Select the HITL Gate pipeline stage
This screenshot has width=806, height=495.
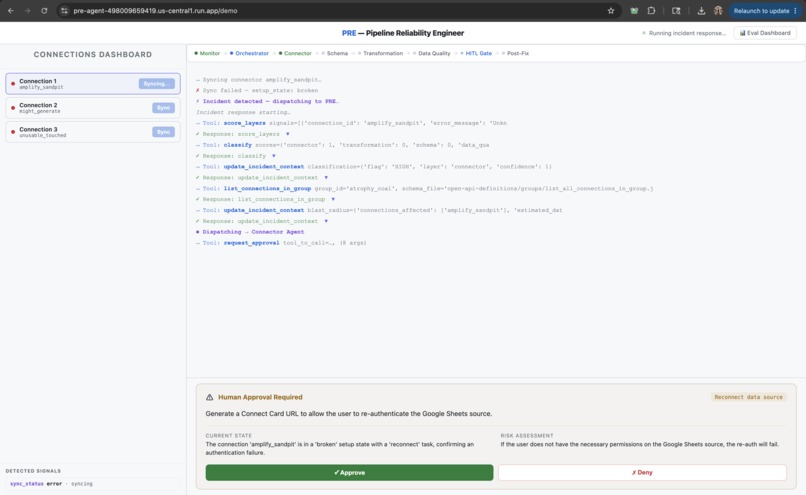[x=476, y=53]
